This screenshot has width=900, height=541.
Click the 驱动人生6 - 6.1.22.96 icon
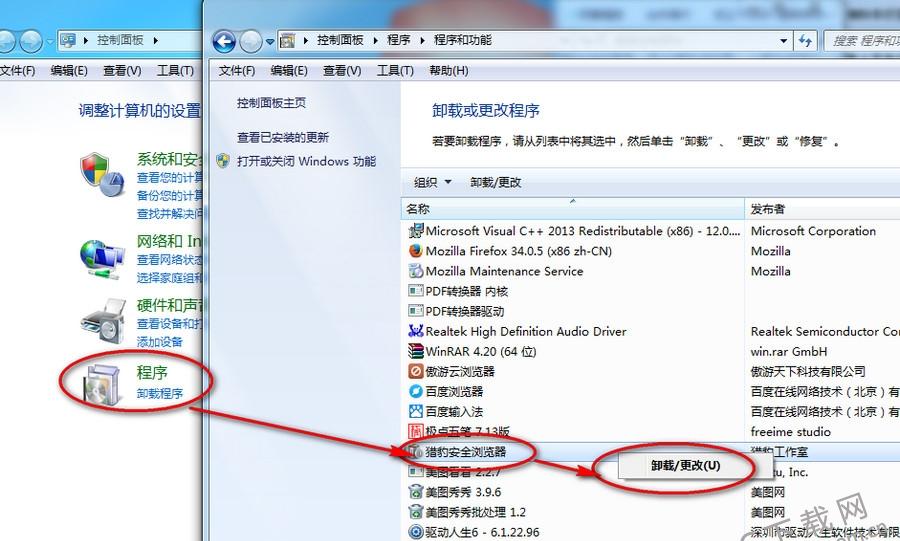(x=416, y=532)
